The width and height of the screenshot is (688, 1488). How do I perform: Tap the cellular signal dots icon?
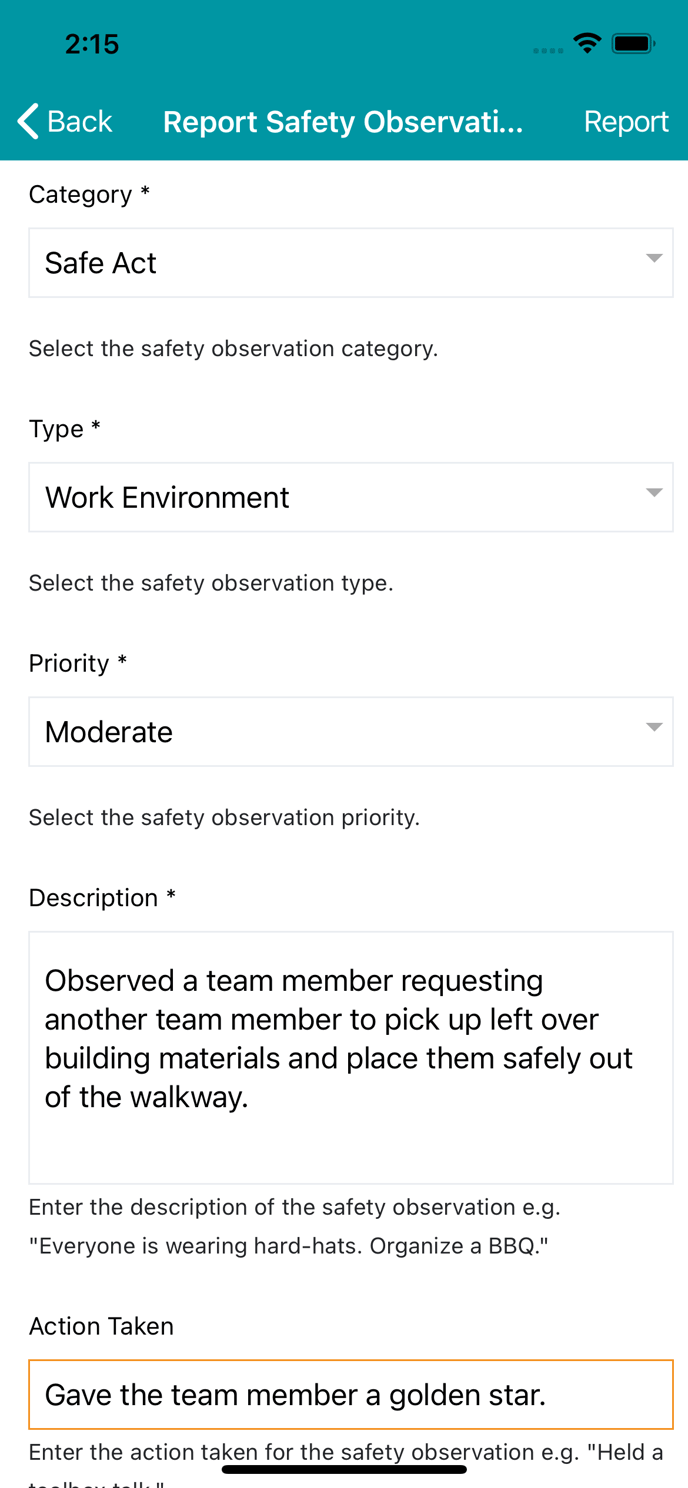tap(548, 50)
